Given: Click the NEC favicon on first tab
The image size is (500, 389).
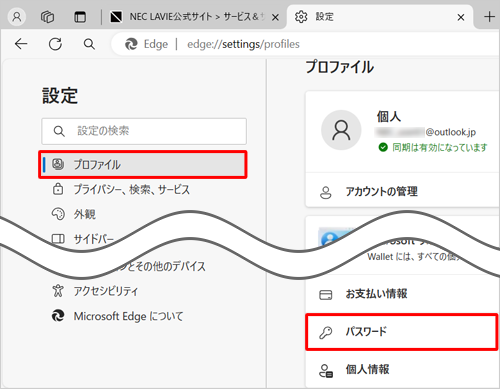Looking at the screenshot, I should coord(116,17).
